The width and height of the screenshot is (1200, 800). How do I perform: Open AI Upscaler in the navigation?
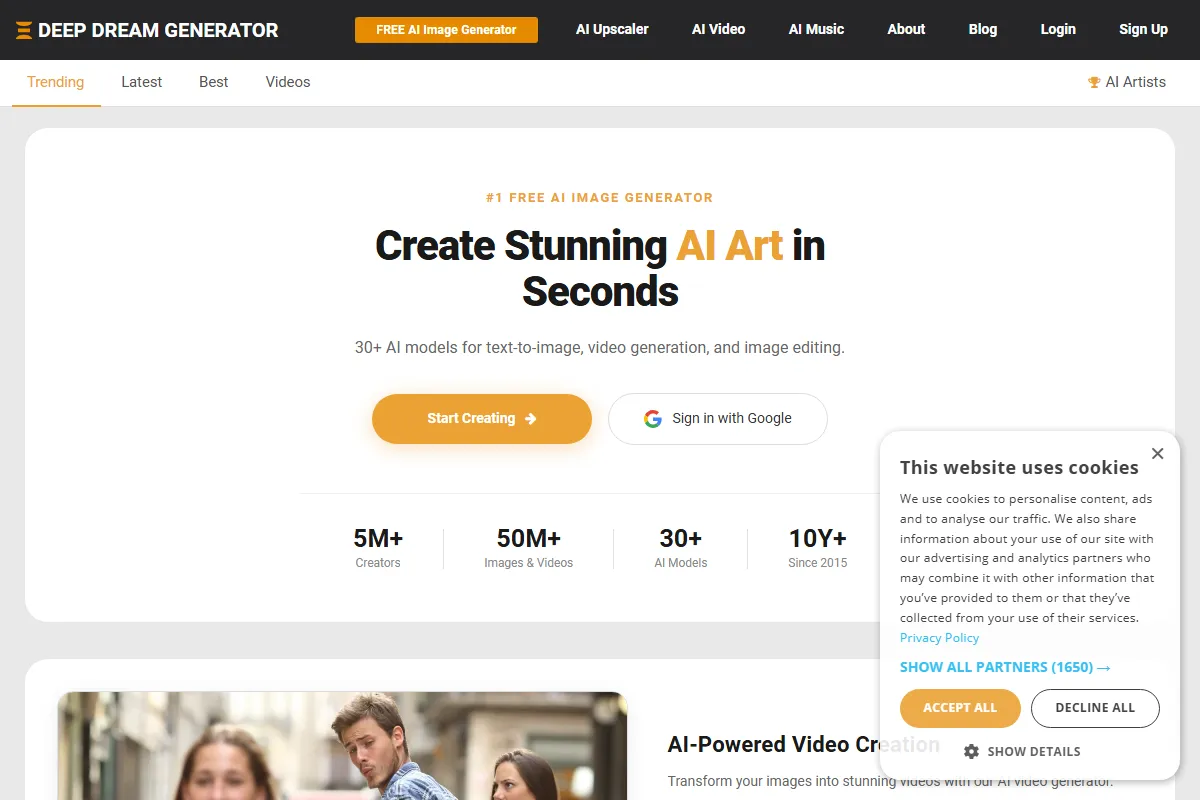click(612, 29)
